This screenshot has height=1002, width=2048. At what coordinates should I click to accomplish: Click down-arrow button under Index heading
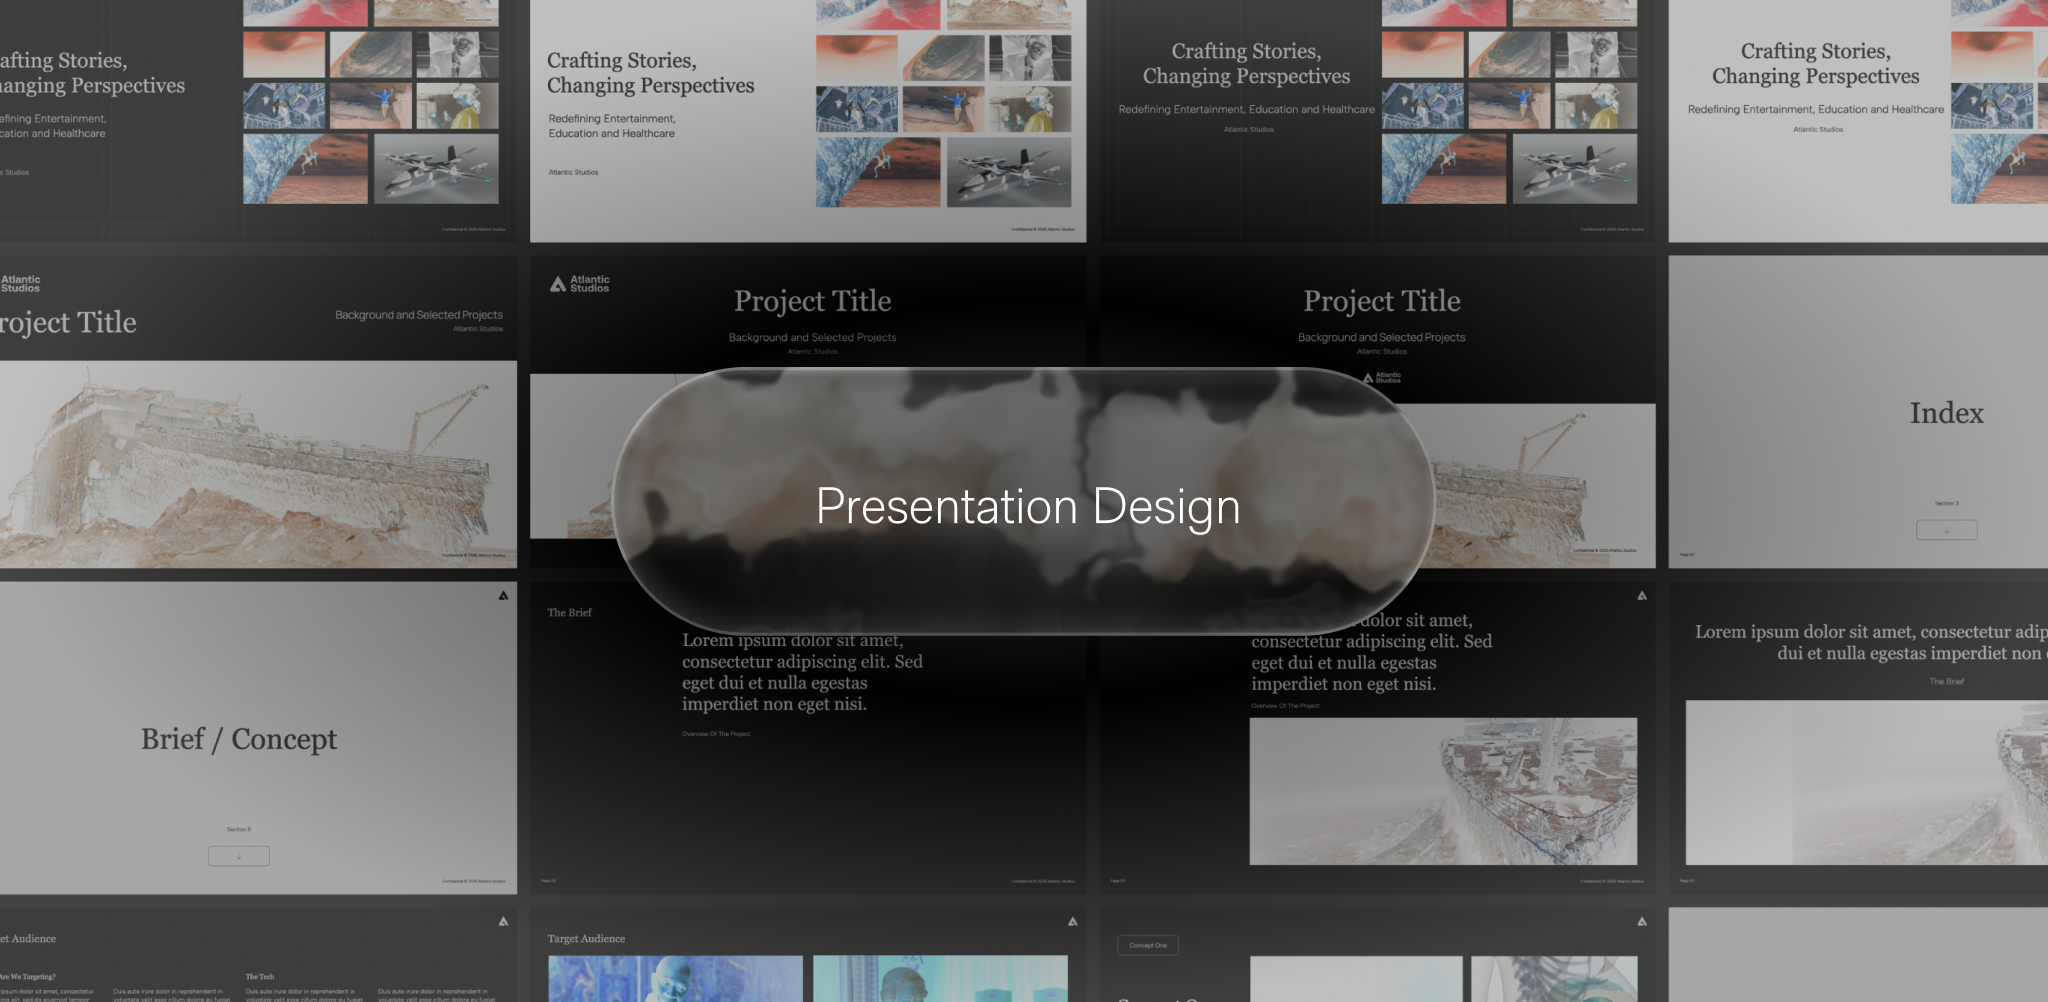pyautogui.click(x=1946, y=530)
